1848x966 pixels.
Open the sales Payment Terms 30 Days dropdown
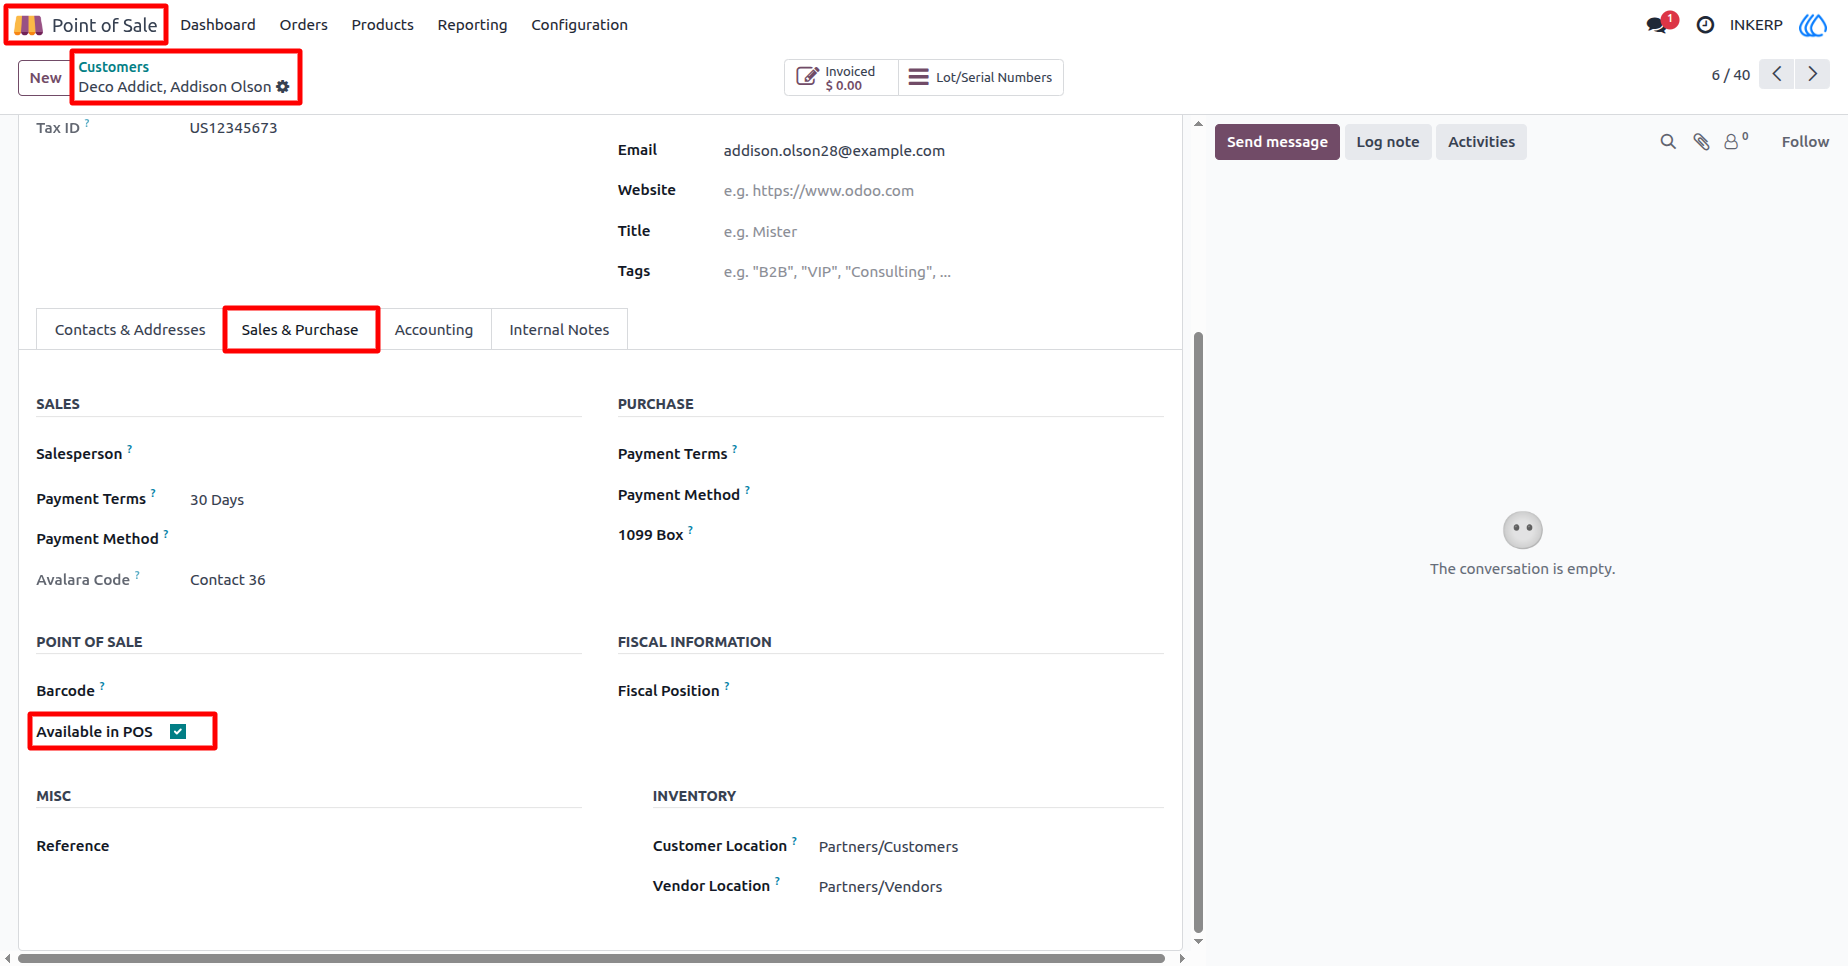[385, 500]
